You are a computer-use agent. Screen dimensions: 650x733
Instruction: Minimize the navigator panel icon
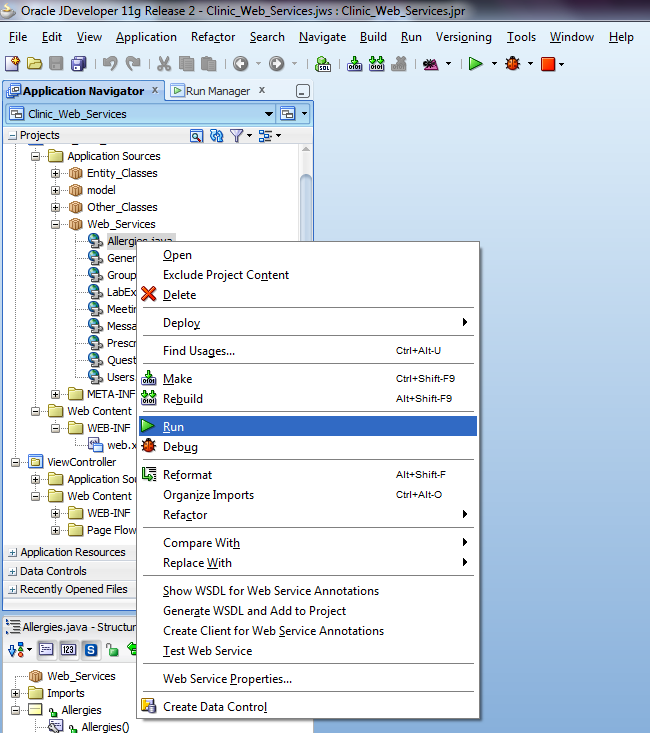(x=303, y=91)
